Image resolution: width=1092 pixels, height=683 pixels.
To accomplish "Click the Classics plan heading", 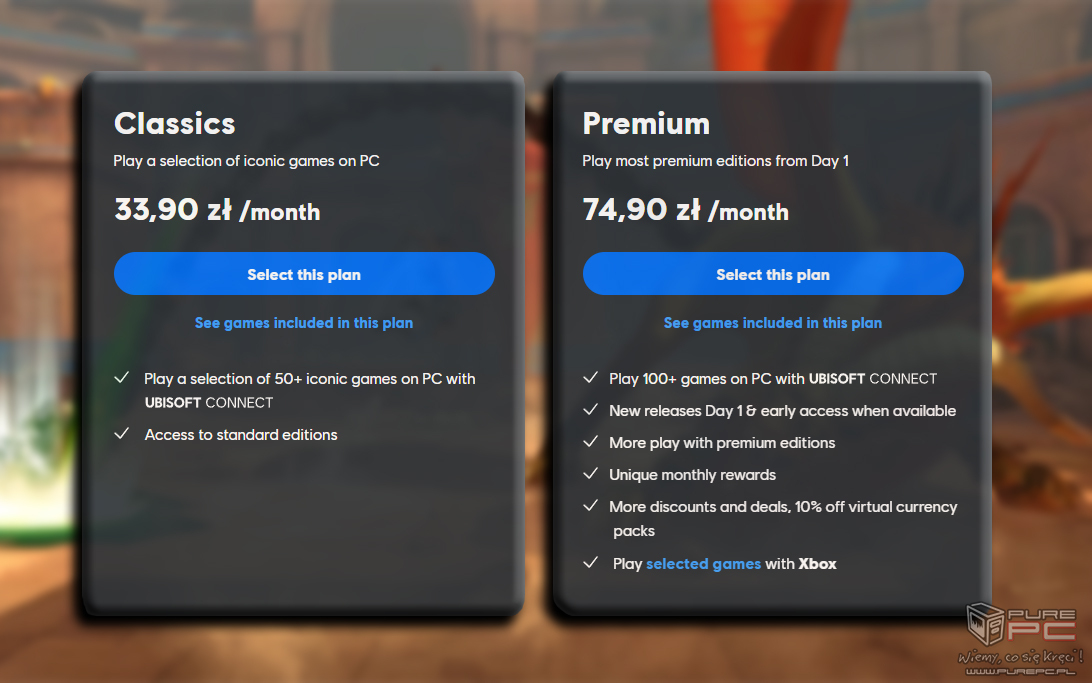I will coord(175,123).
